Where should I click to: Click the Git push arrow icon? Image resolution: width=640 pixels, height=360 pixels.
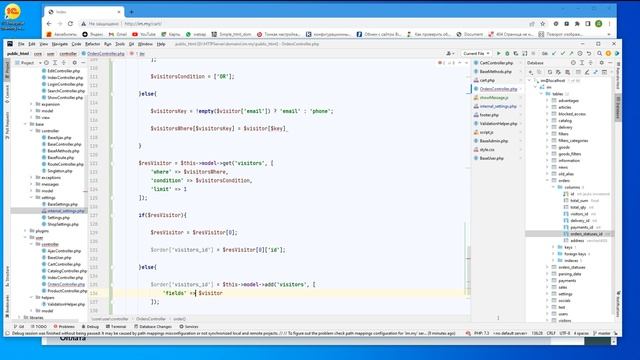tap(571, 53)
